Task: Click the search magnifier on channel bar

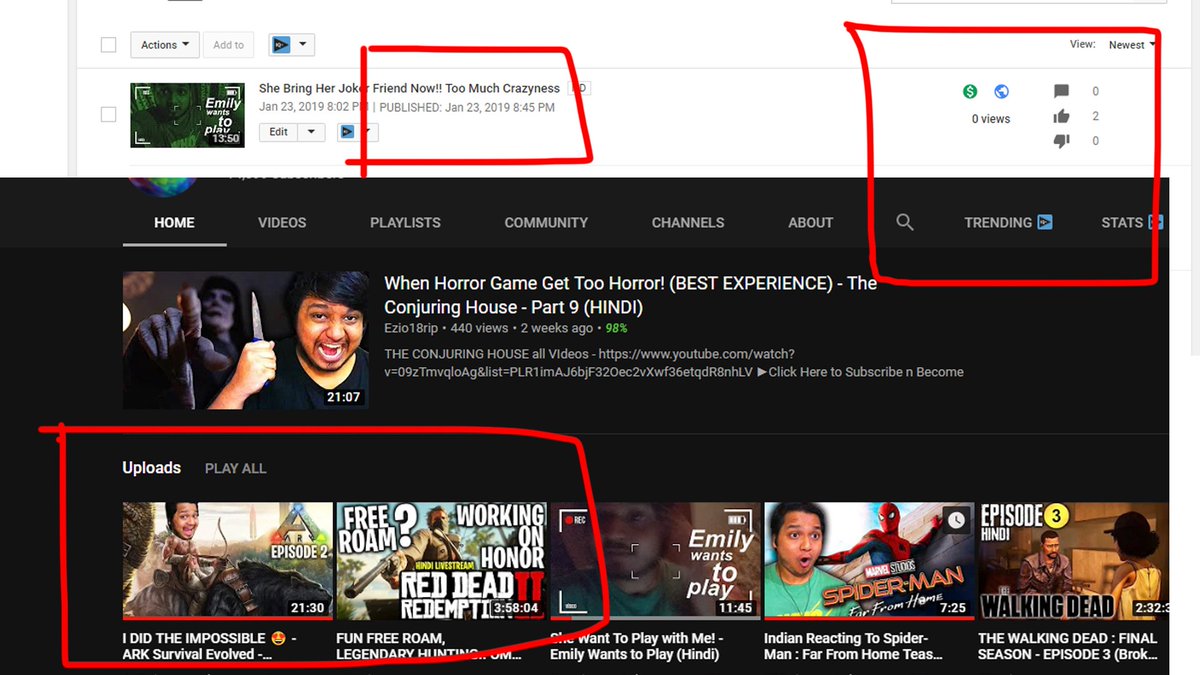Action: click(905, 222)
